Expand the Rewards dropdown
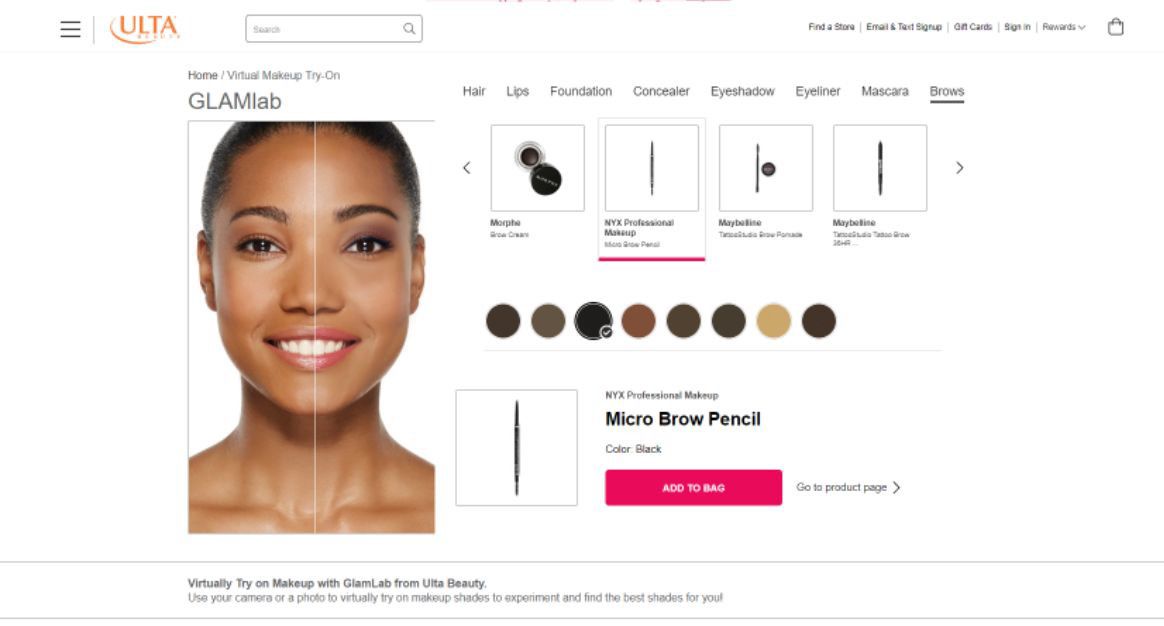Screen dimensions: 1164x626 (x=1063, y=27)
